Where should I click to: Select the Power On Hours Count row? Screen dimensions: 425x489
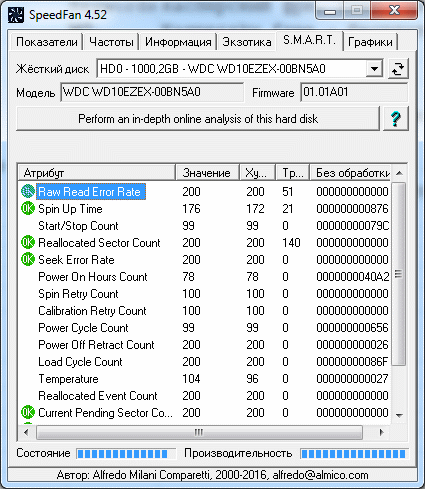point(205,277)
